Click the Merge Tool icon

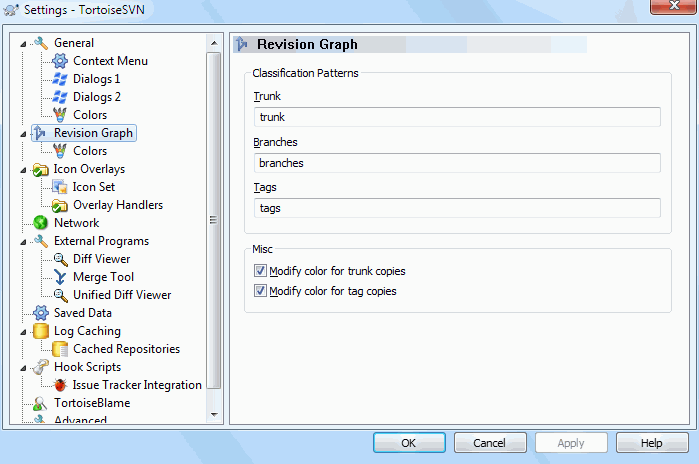click(x=60, y=277)
